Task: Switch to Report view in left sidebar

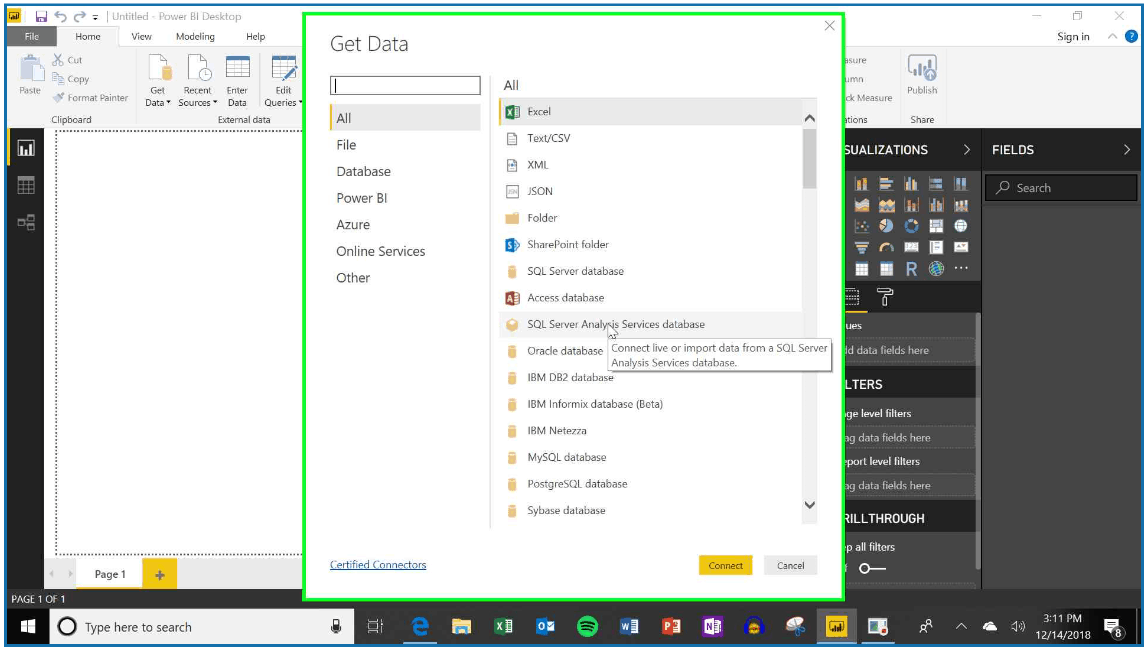Action: click(x=26, y=149)
